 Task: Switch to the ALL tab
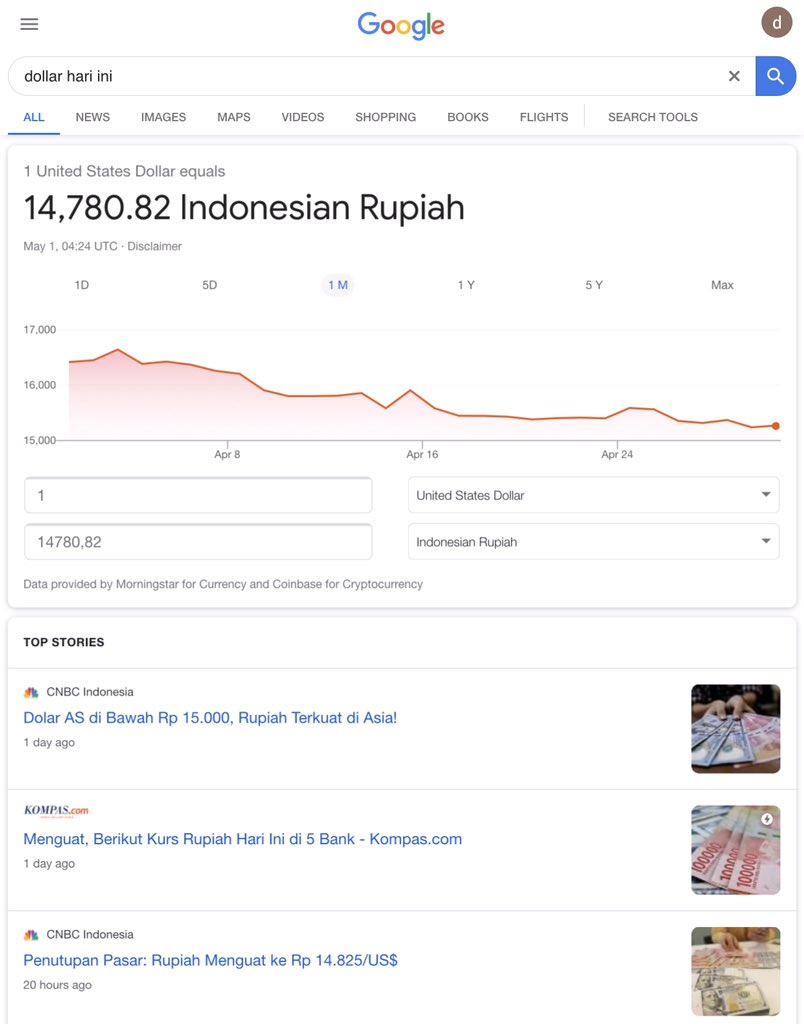click(34, 117)
